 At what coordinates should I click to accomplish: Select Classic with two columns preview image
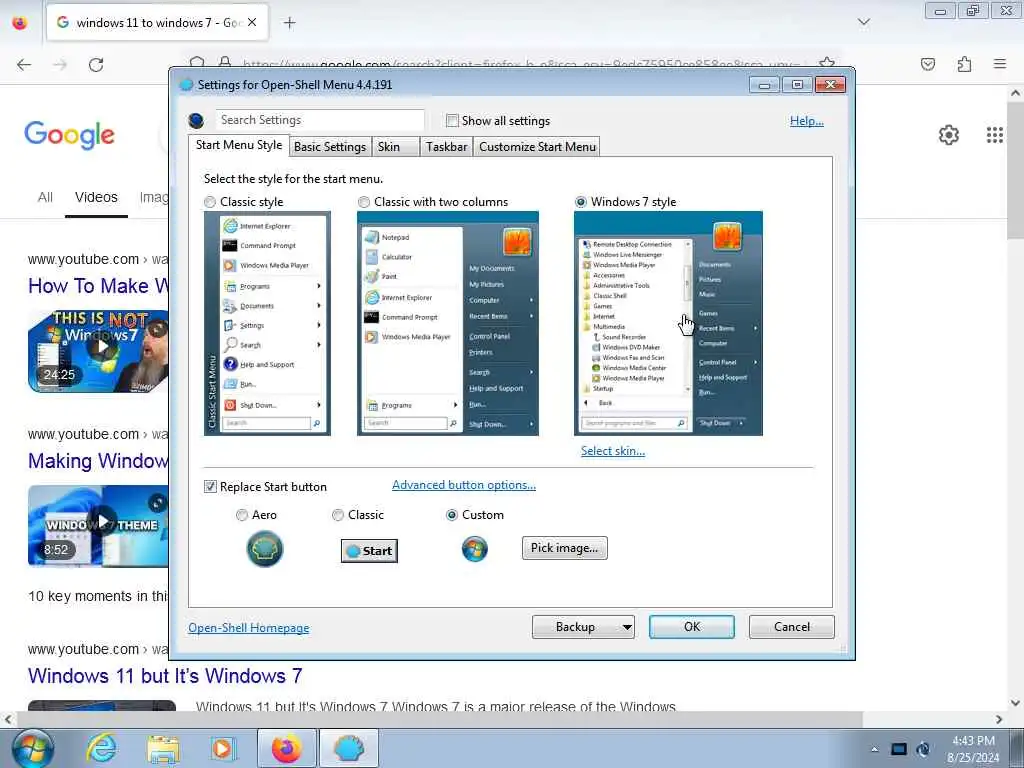[448, 323]
